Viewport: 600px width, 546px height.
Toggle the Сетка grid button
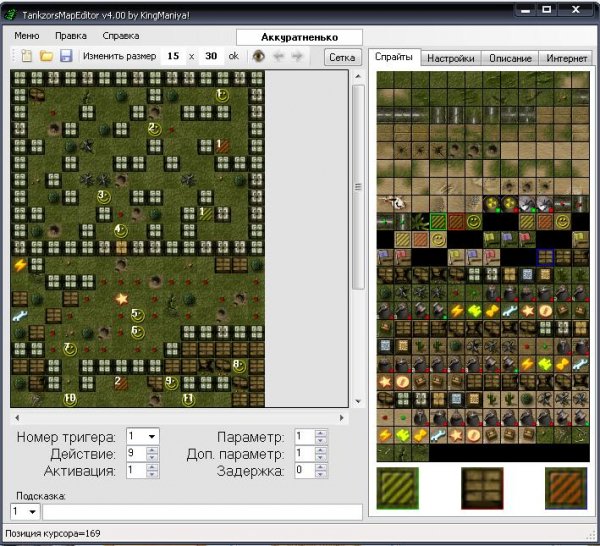click(x=342, y=57)
